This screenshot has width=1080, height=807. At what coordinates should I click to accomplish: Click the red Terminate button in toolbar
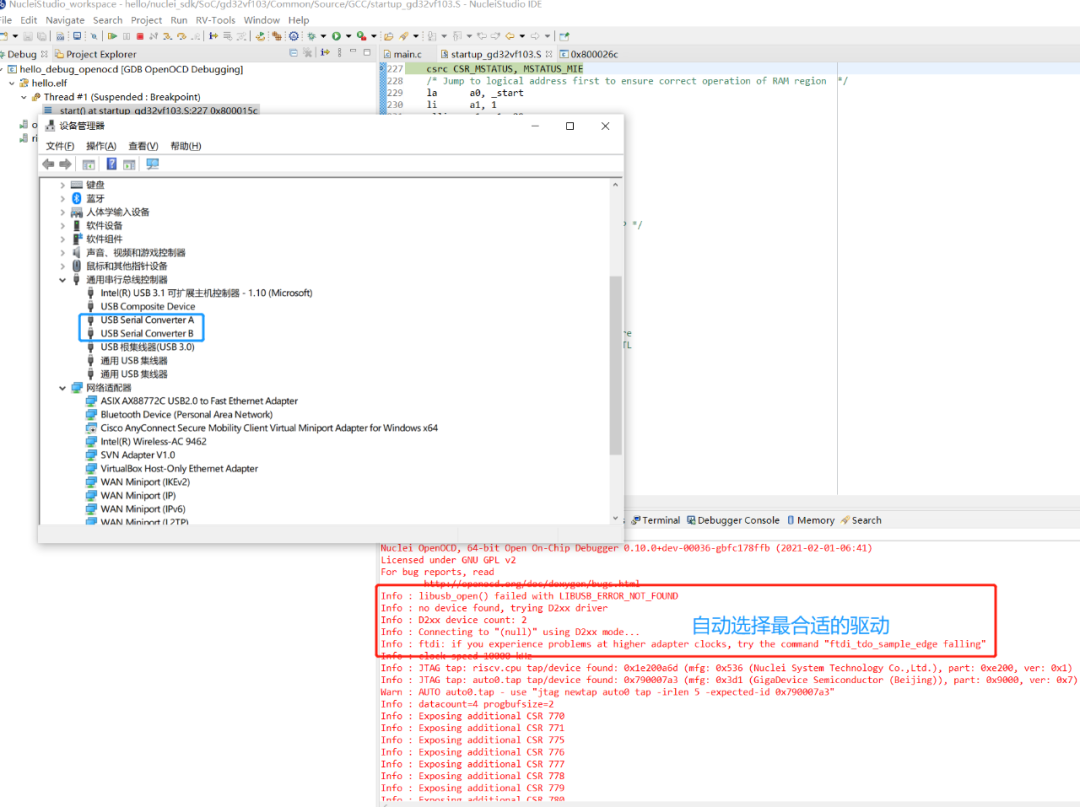140,36
